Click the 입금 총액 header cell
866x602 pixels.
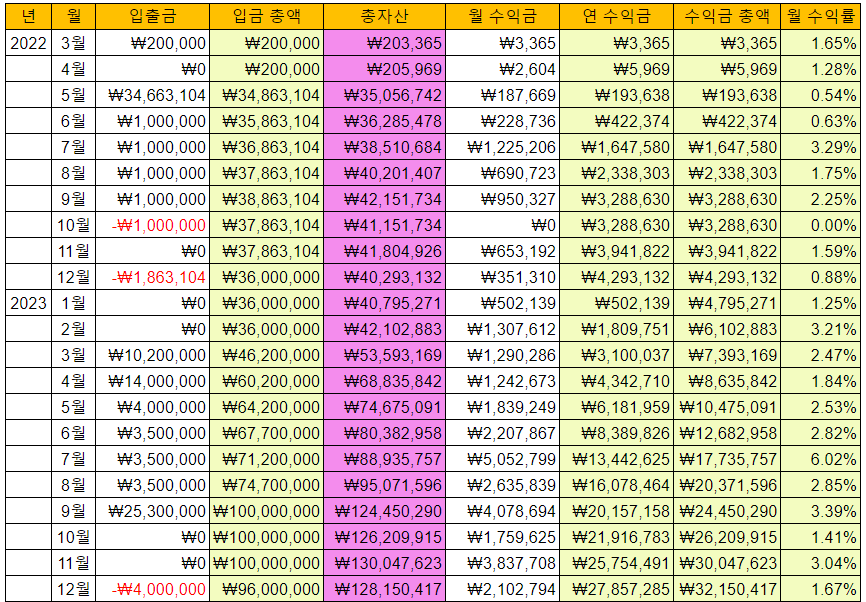[267, 16]
